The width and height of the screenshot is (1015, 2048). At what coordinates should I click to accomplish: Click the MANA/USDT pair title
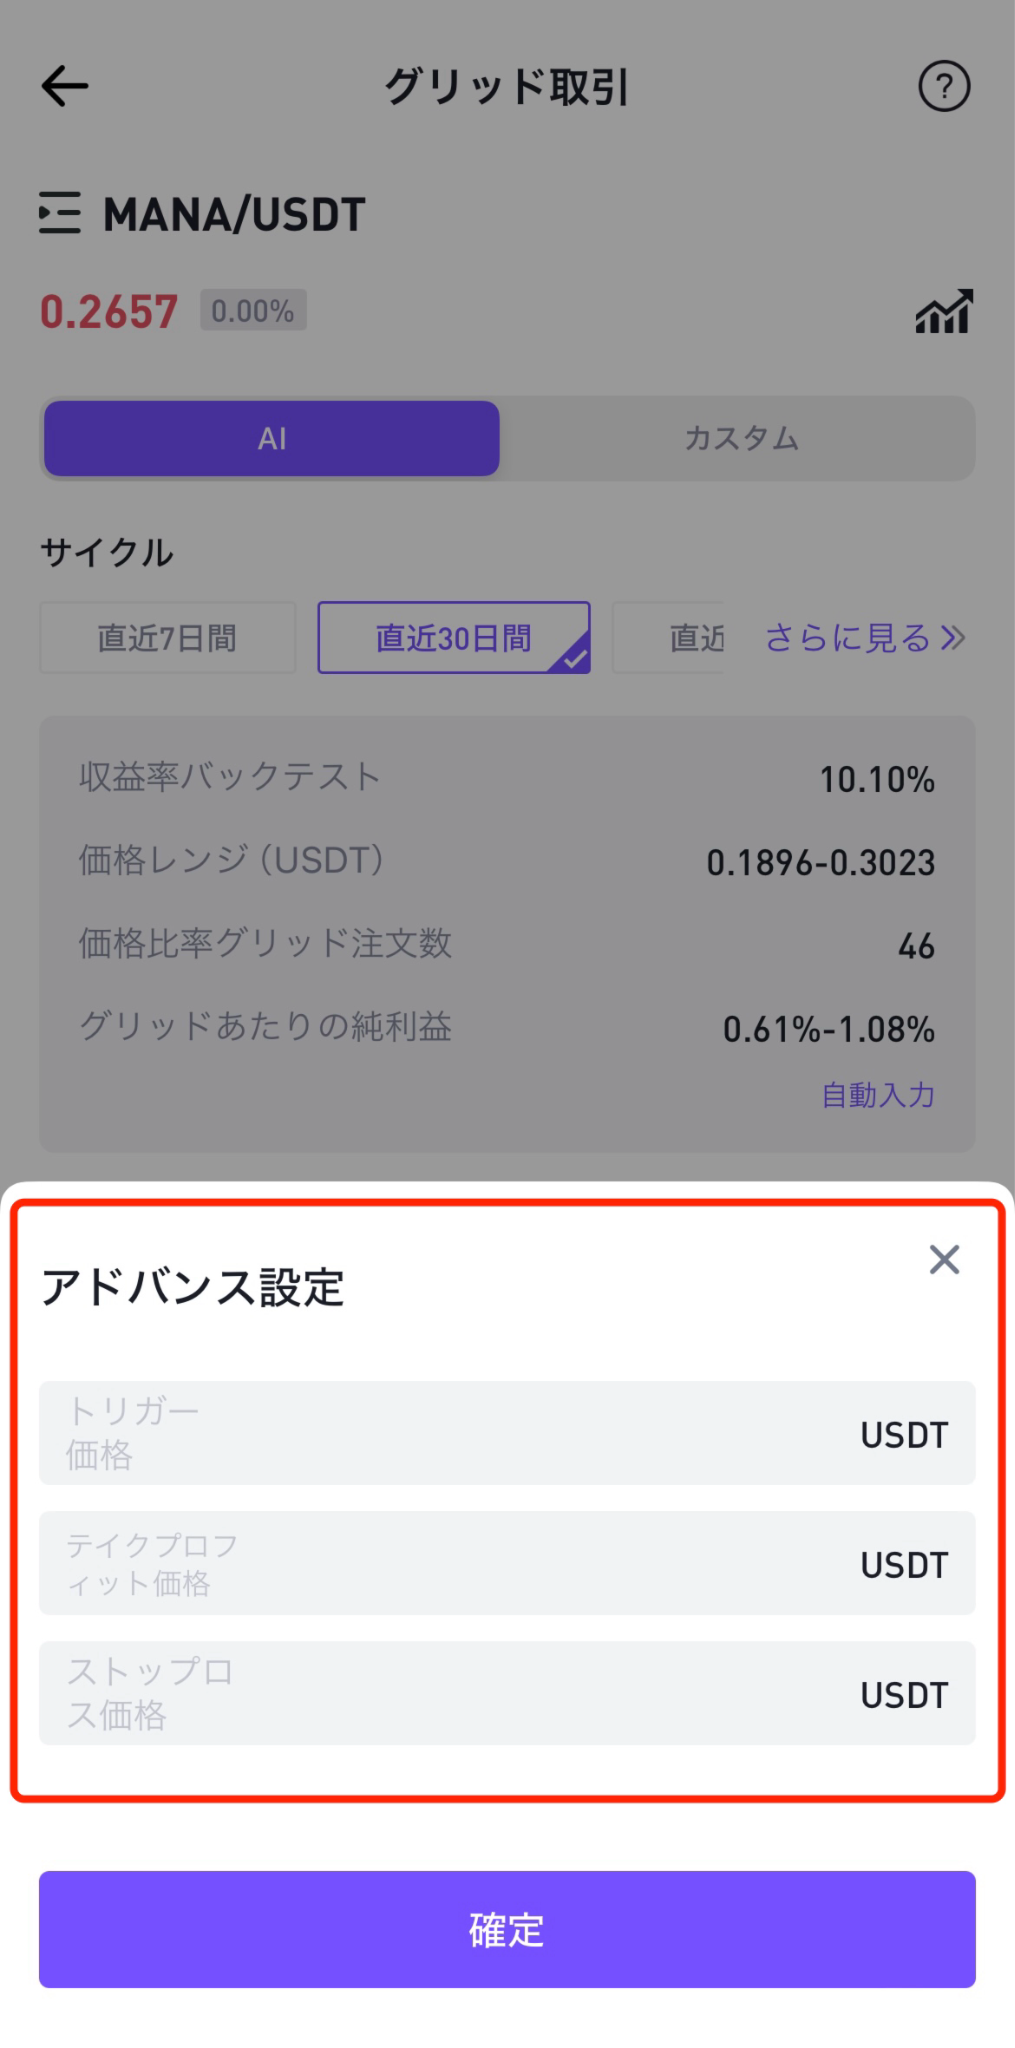(x=235, y=214)
